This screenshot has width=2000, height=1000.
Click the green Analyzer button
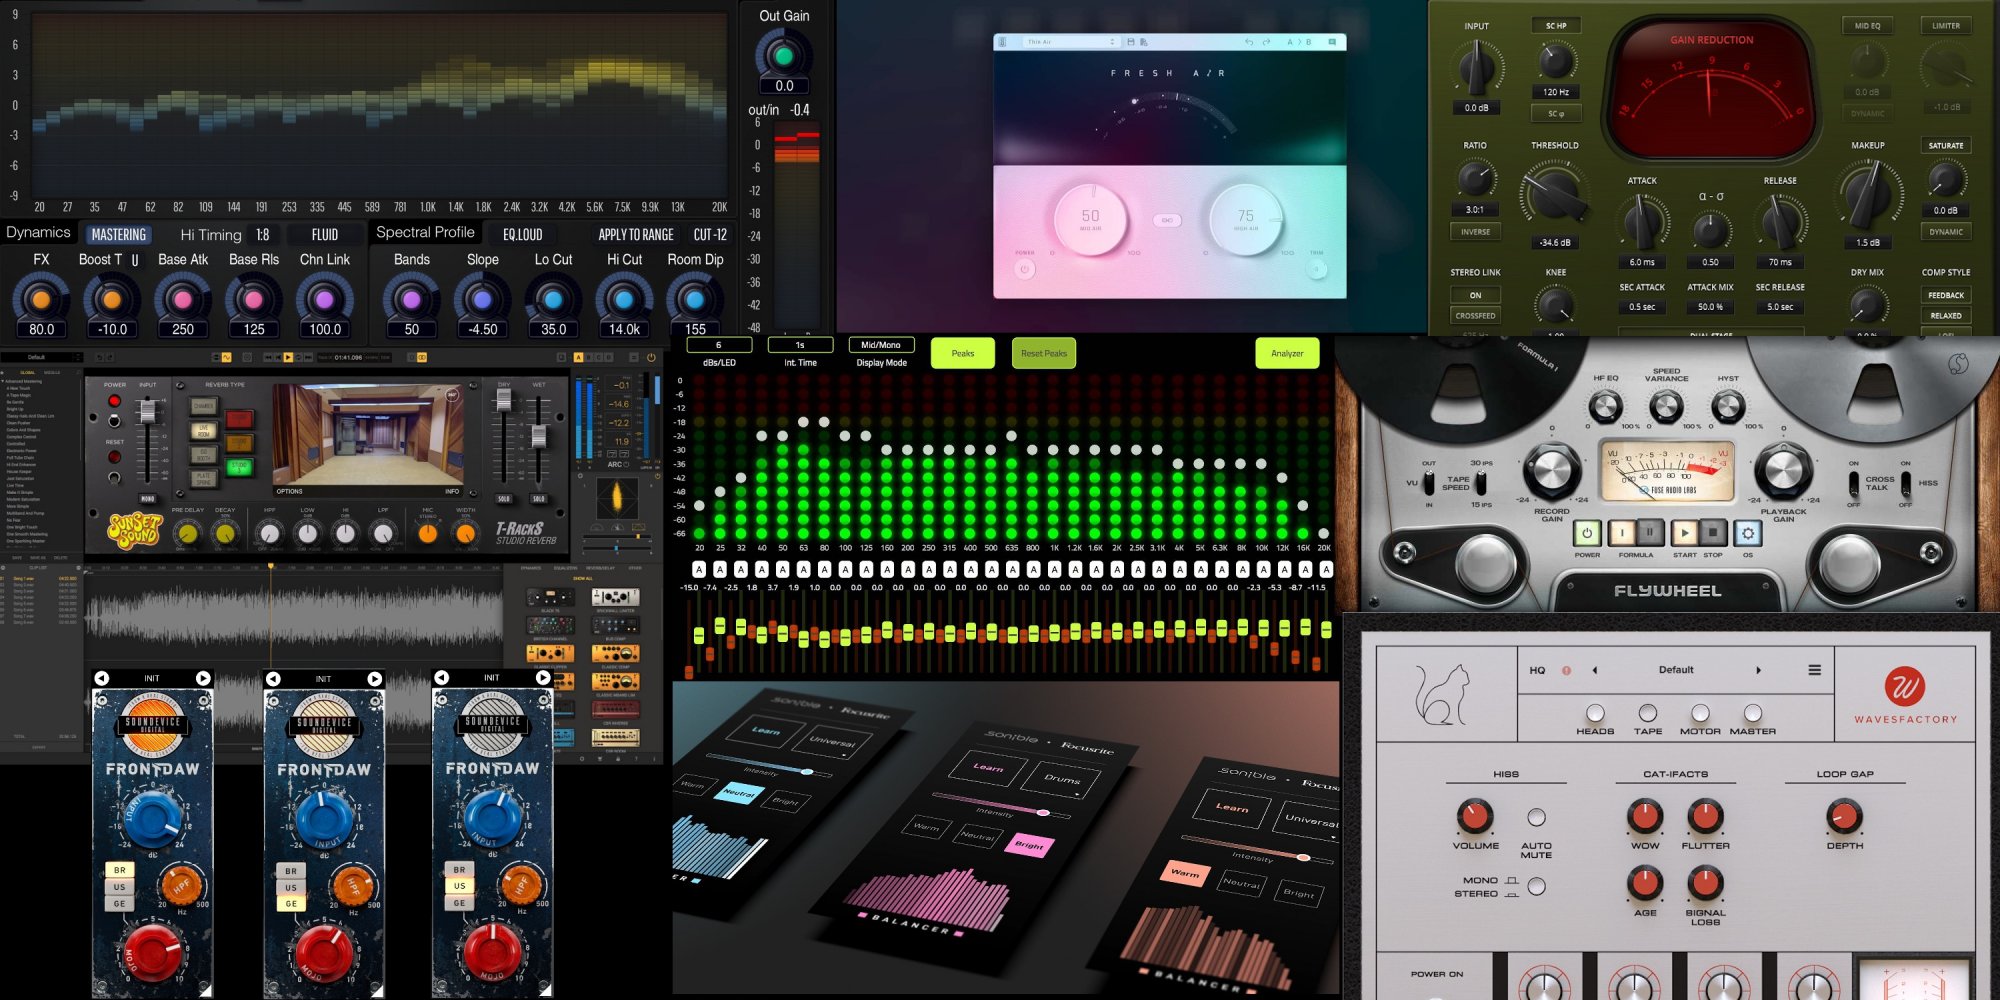pos(1286,353)
